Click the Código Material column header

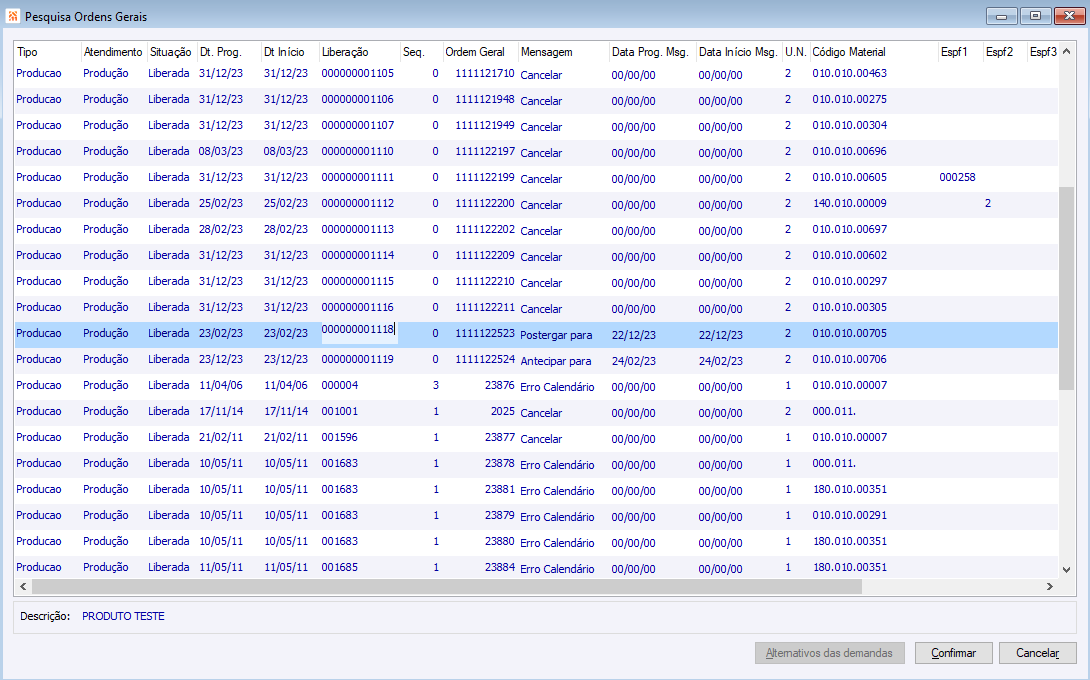coord(849,51)
